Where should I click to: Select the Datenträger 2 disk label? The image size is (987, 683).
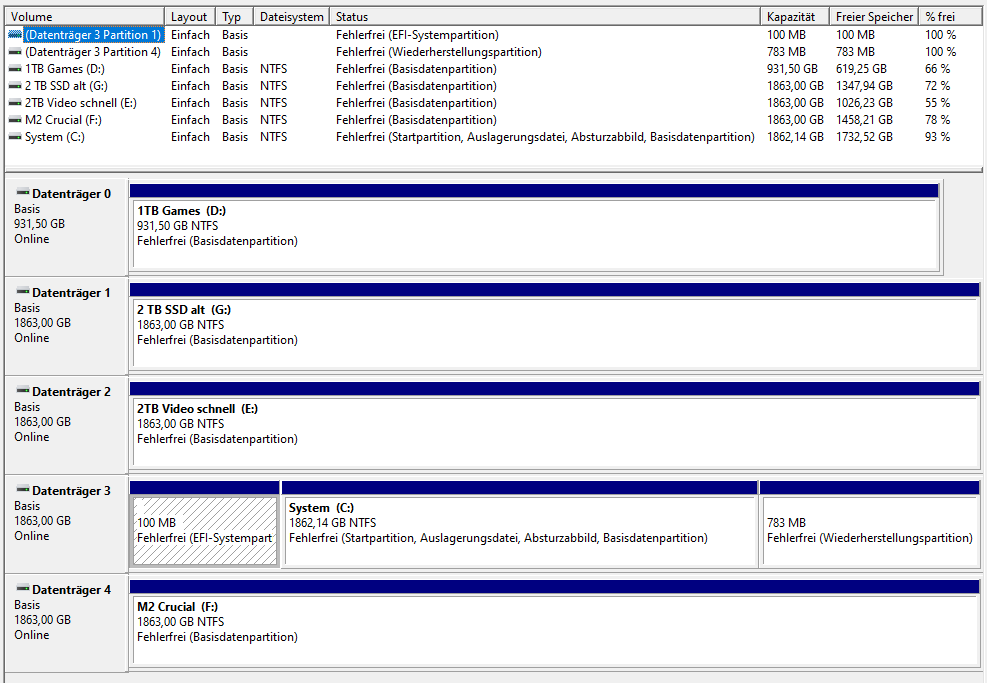click(71, 392)
